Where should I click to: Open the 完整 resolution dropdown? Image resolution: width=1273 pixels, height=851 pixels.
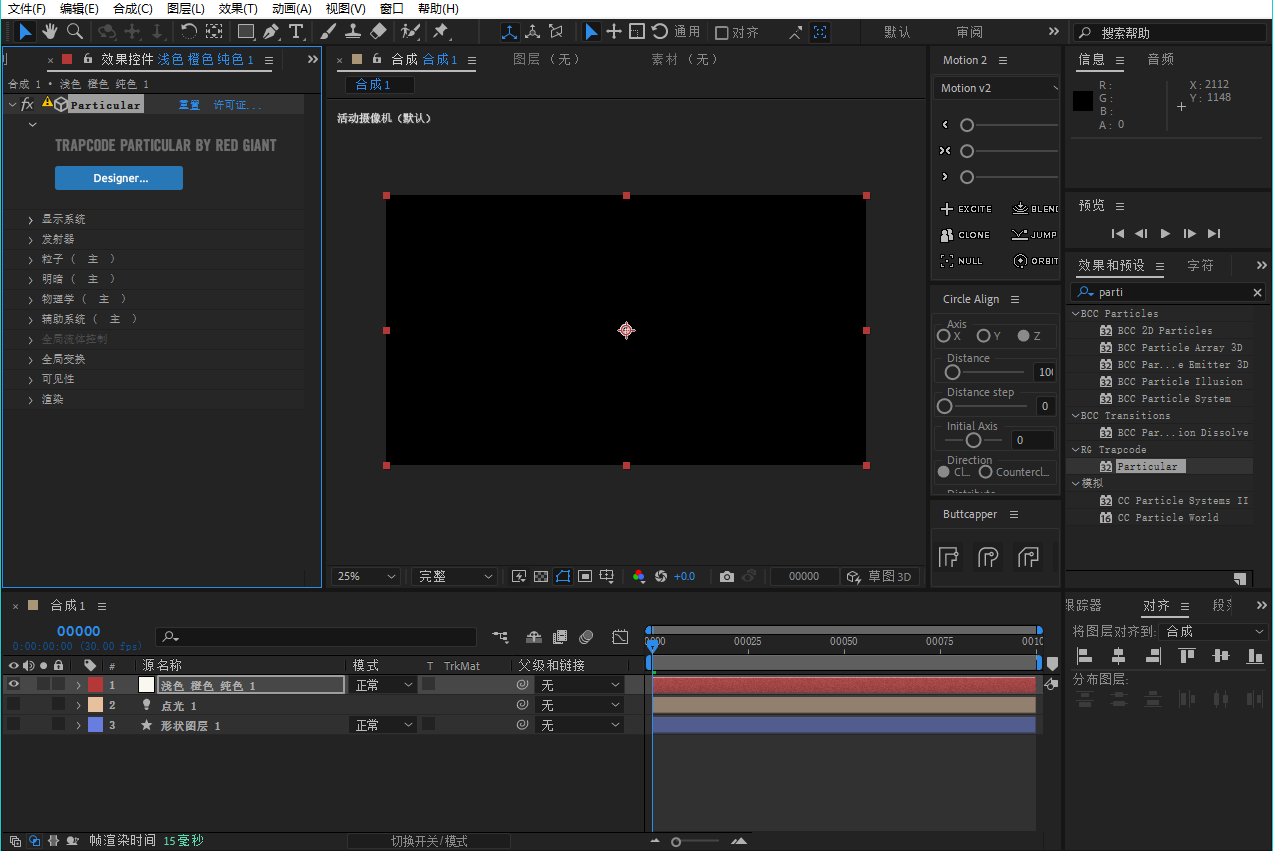(x=454, y=577)
